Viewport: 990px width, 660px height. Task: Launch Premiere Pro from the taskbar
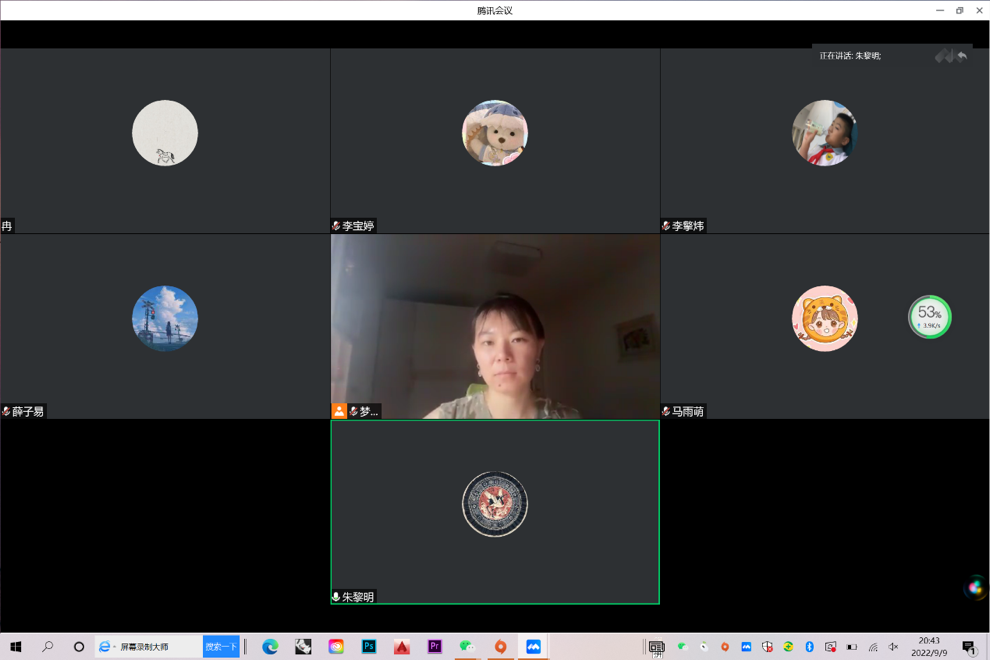[x=434, y=645]
